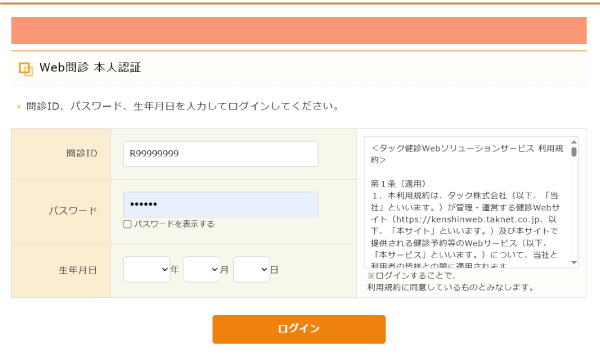This screenshot has height=360, width=600.
Task: Click the 問診ID、パスワード instruction sentence
Action: (x=182, y=106)
